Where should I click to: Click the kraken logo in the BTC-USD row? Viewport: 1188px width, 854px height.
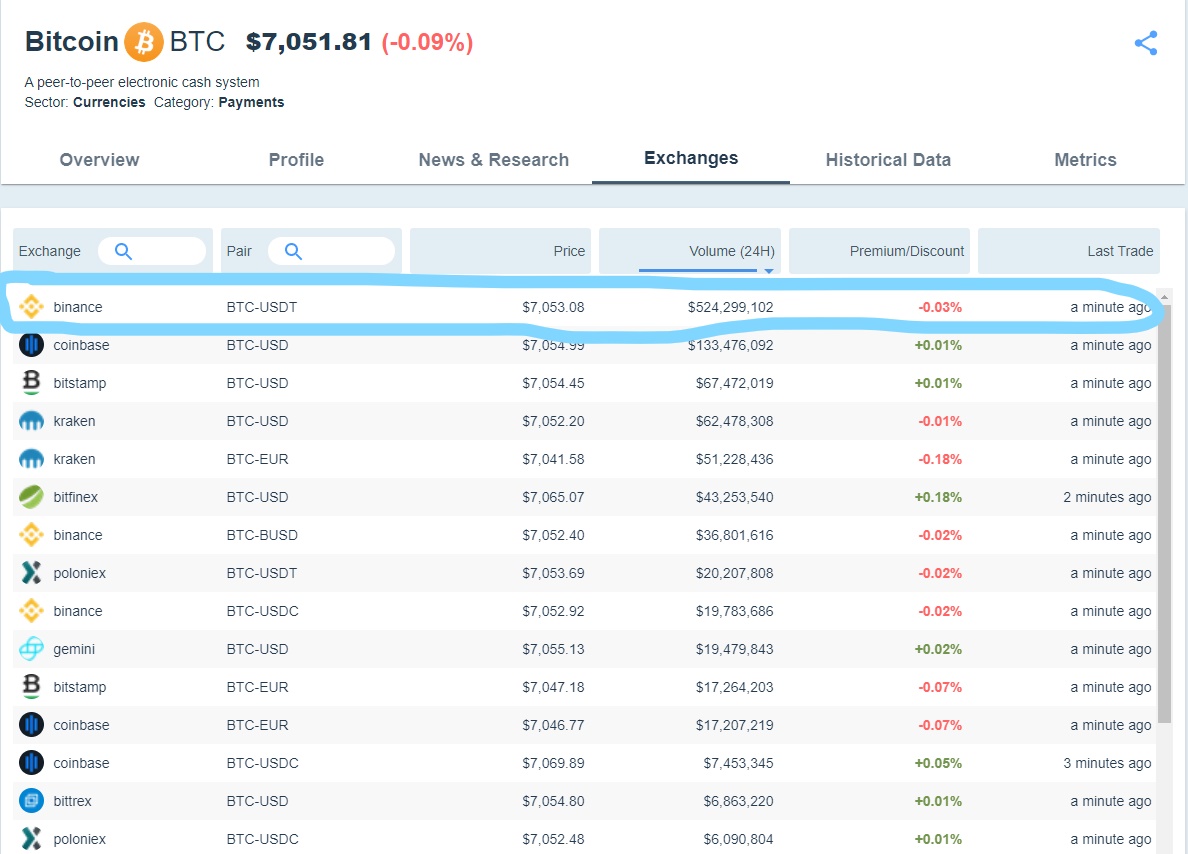click(31, 421)
